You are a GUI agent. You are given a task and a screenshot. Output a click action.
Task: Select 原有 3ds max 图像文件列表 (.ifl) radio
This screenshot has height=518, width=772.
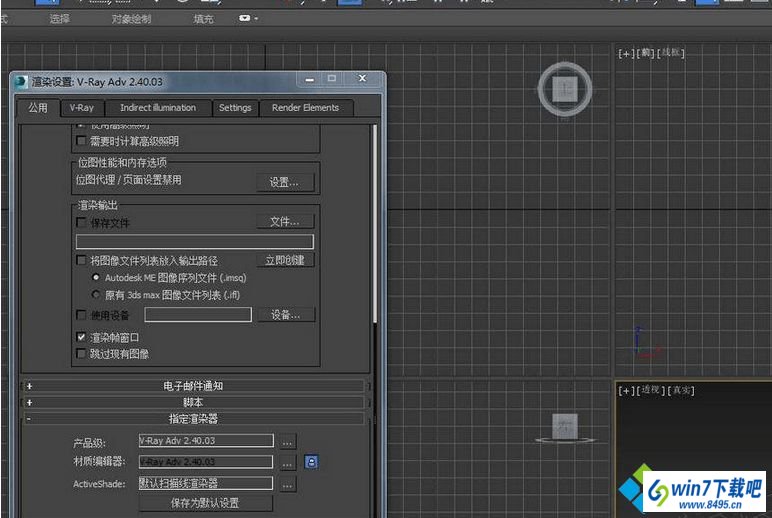pos(96,294)
